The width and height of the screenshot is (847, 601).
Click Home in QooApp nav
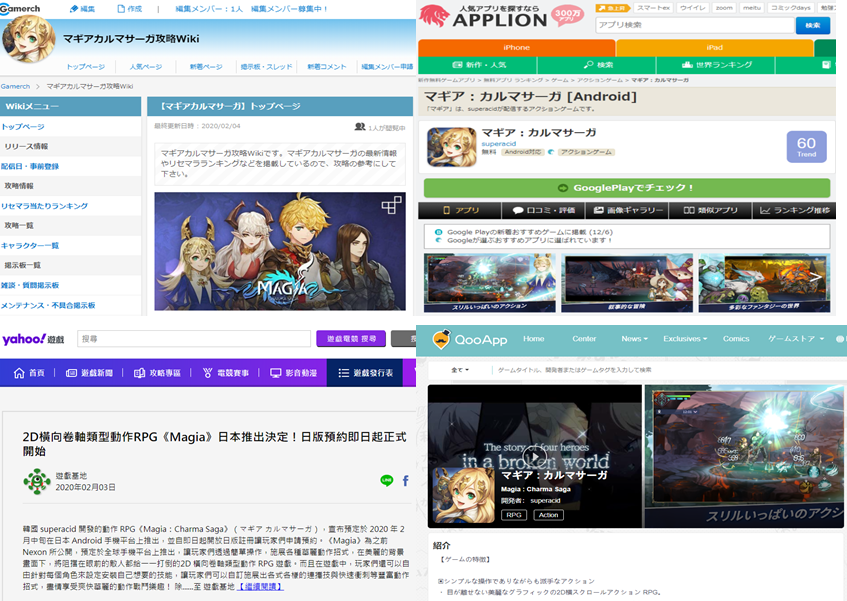[533, 339]
